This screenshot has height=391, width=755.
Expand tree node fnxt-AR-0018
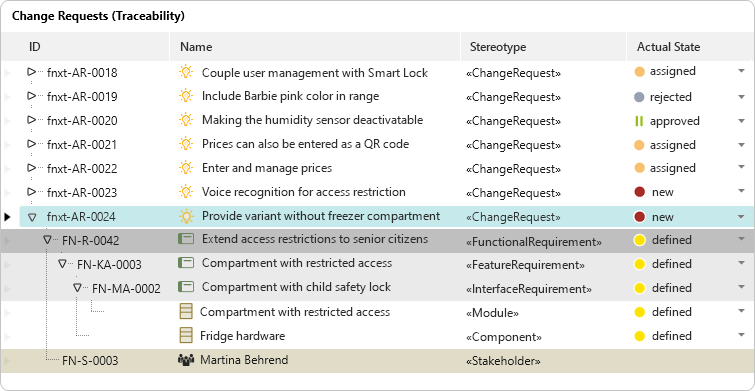pos(32,72)
